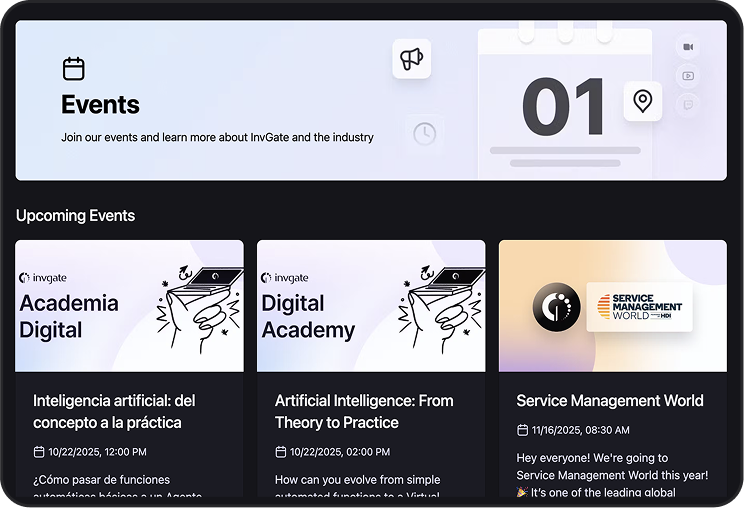
Task: Click calendar icon beside 11/16/2025, 08:30 AM
Action: point(522,430)
